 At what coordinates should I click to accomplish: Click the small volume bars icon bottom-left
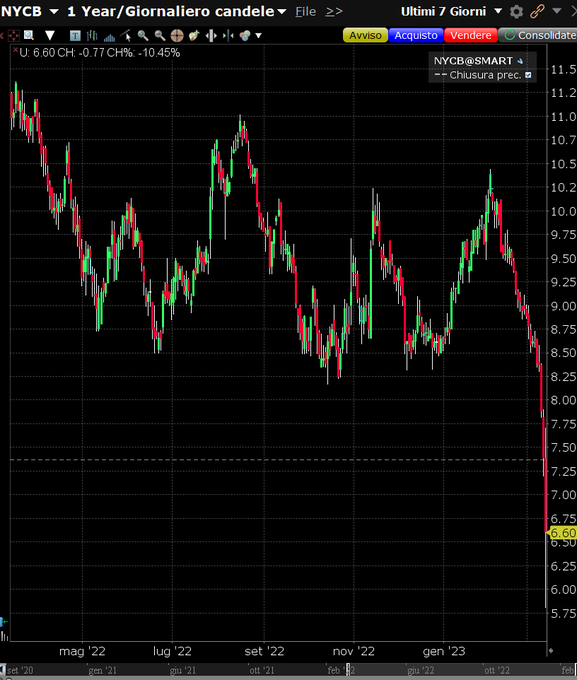click(4, 637)
